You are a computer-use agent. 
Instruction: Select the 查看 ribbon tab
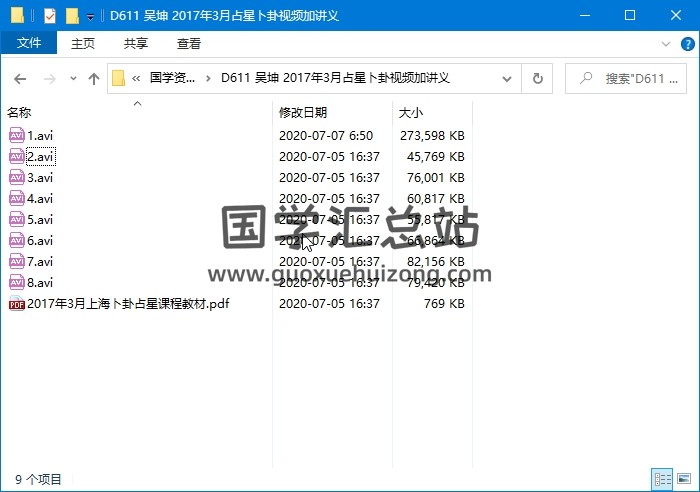pos(189,43)
